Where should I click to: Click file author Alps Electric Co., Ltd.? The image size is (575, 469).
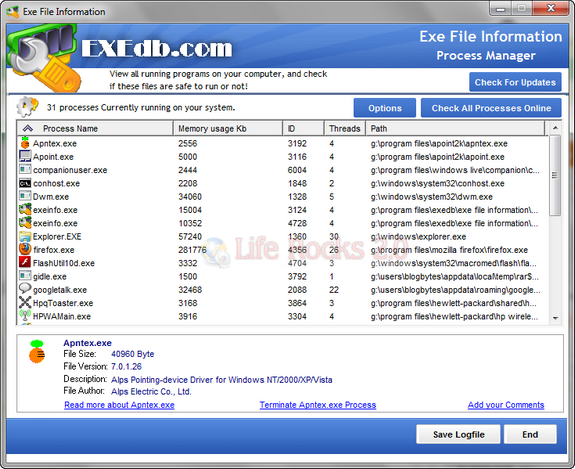click(151, 392)
